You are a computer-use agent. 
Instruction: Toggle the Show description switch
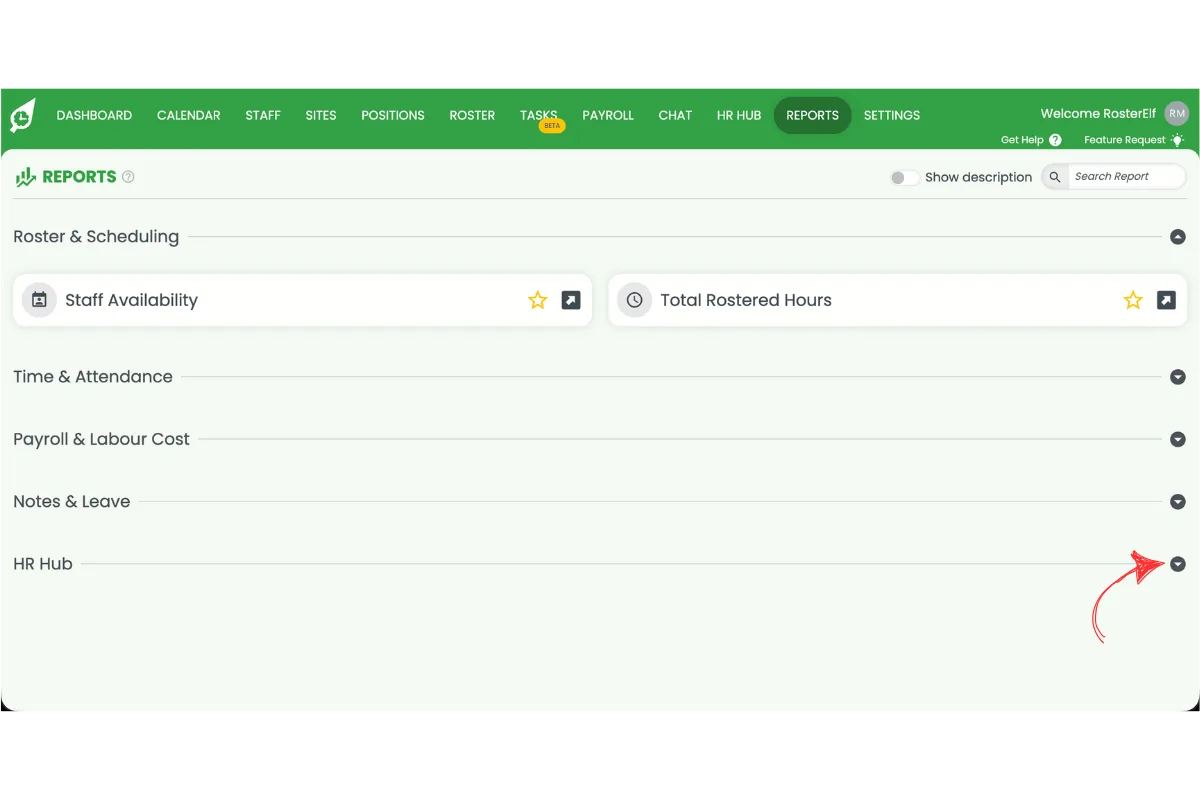click(x=904, y=177)
